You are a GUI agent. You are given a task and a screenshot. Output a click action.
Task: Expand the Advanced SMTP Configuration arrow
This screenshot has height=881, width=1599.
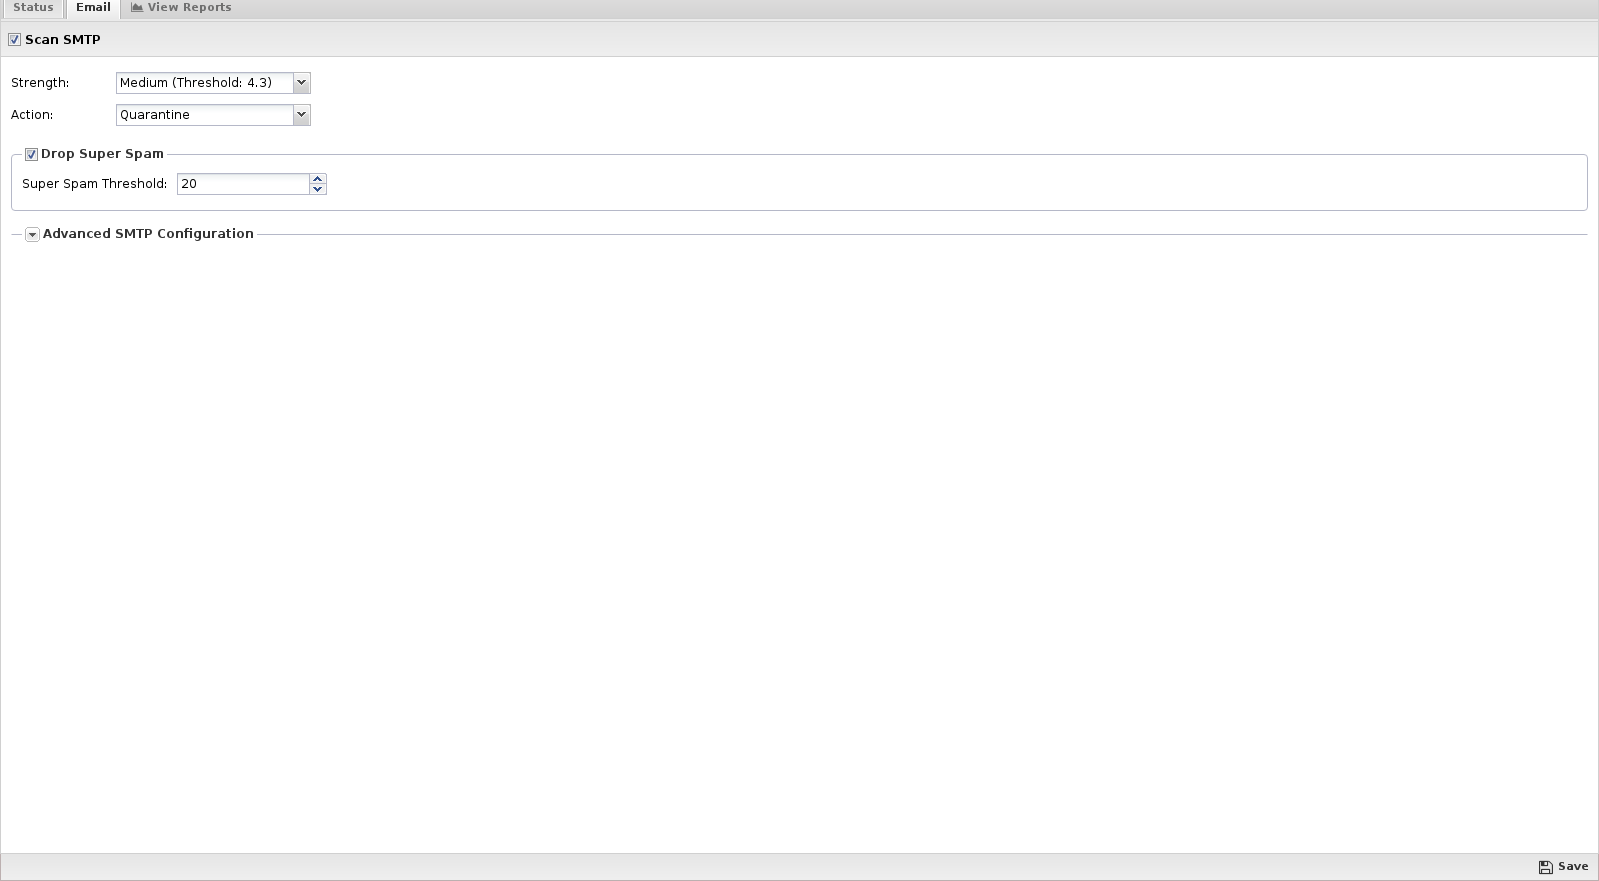point(32,234)
